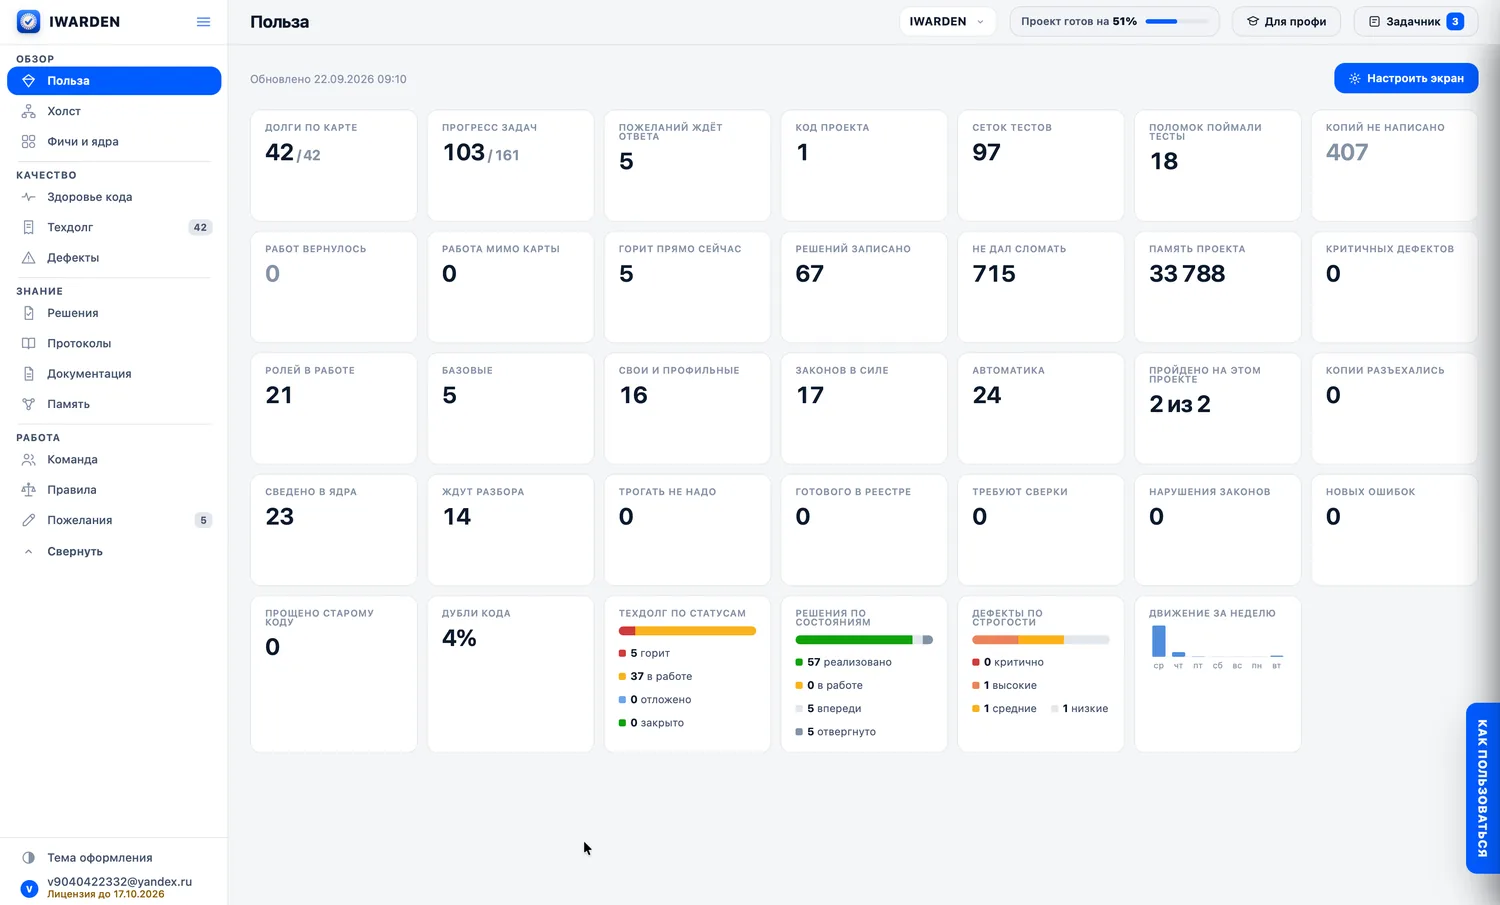Open the Задачник button
The image size is (1500, 905).
point(1416,22)
